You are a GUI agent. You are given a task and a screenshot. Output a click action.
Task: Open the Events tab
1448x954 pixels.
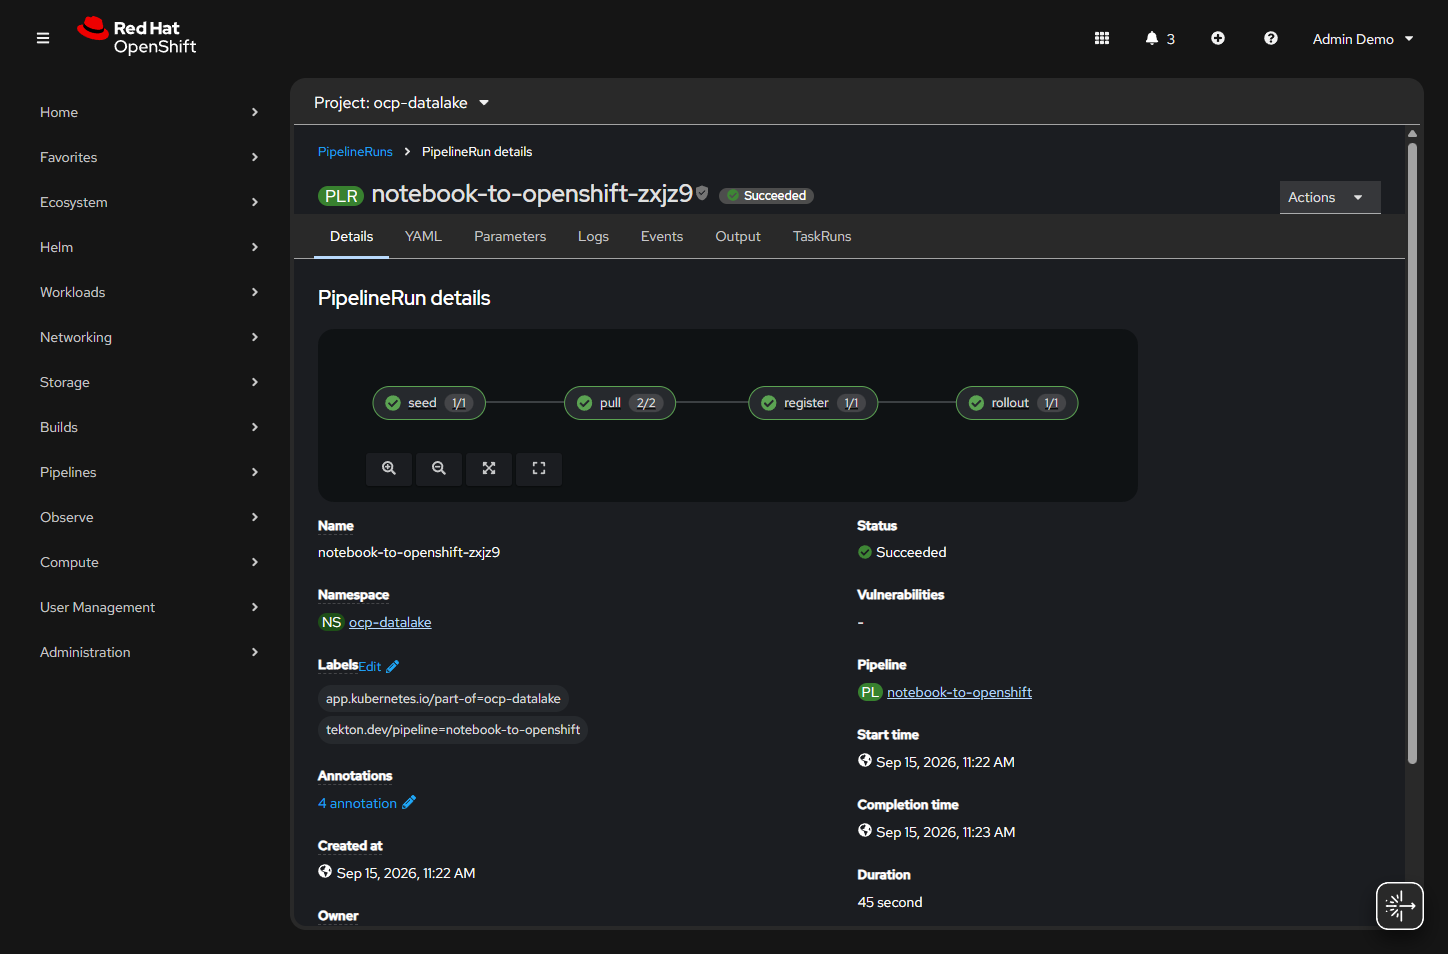click(x=662, y=236)
